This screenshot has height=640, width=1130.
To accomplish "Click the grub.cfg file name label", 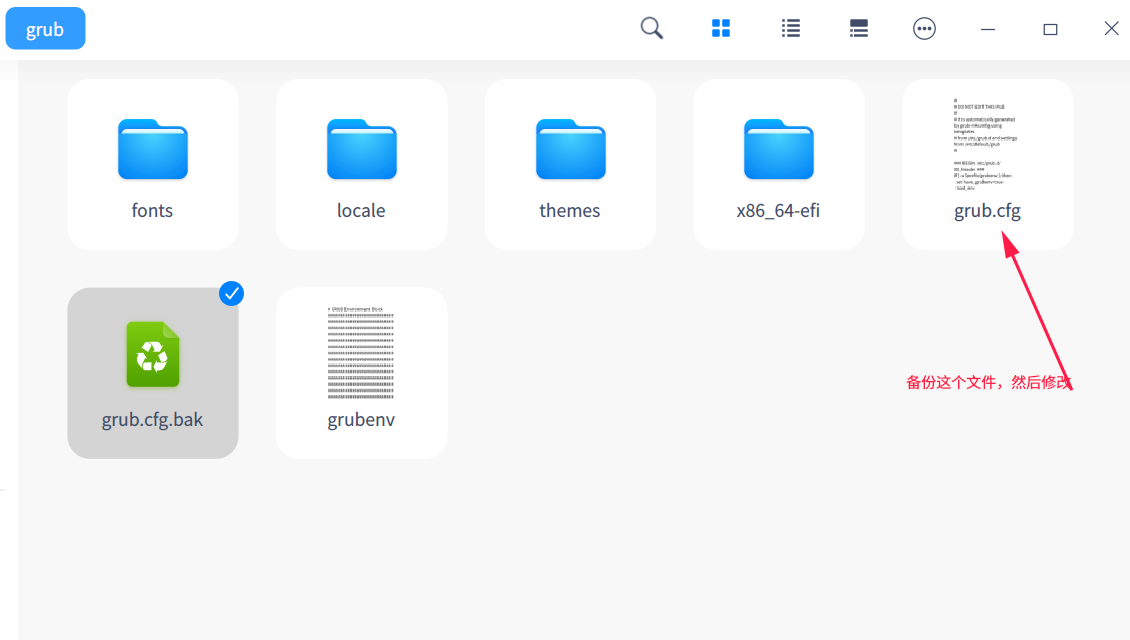I will click(x=987, y=211).
